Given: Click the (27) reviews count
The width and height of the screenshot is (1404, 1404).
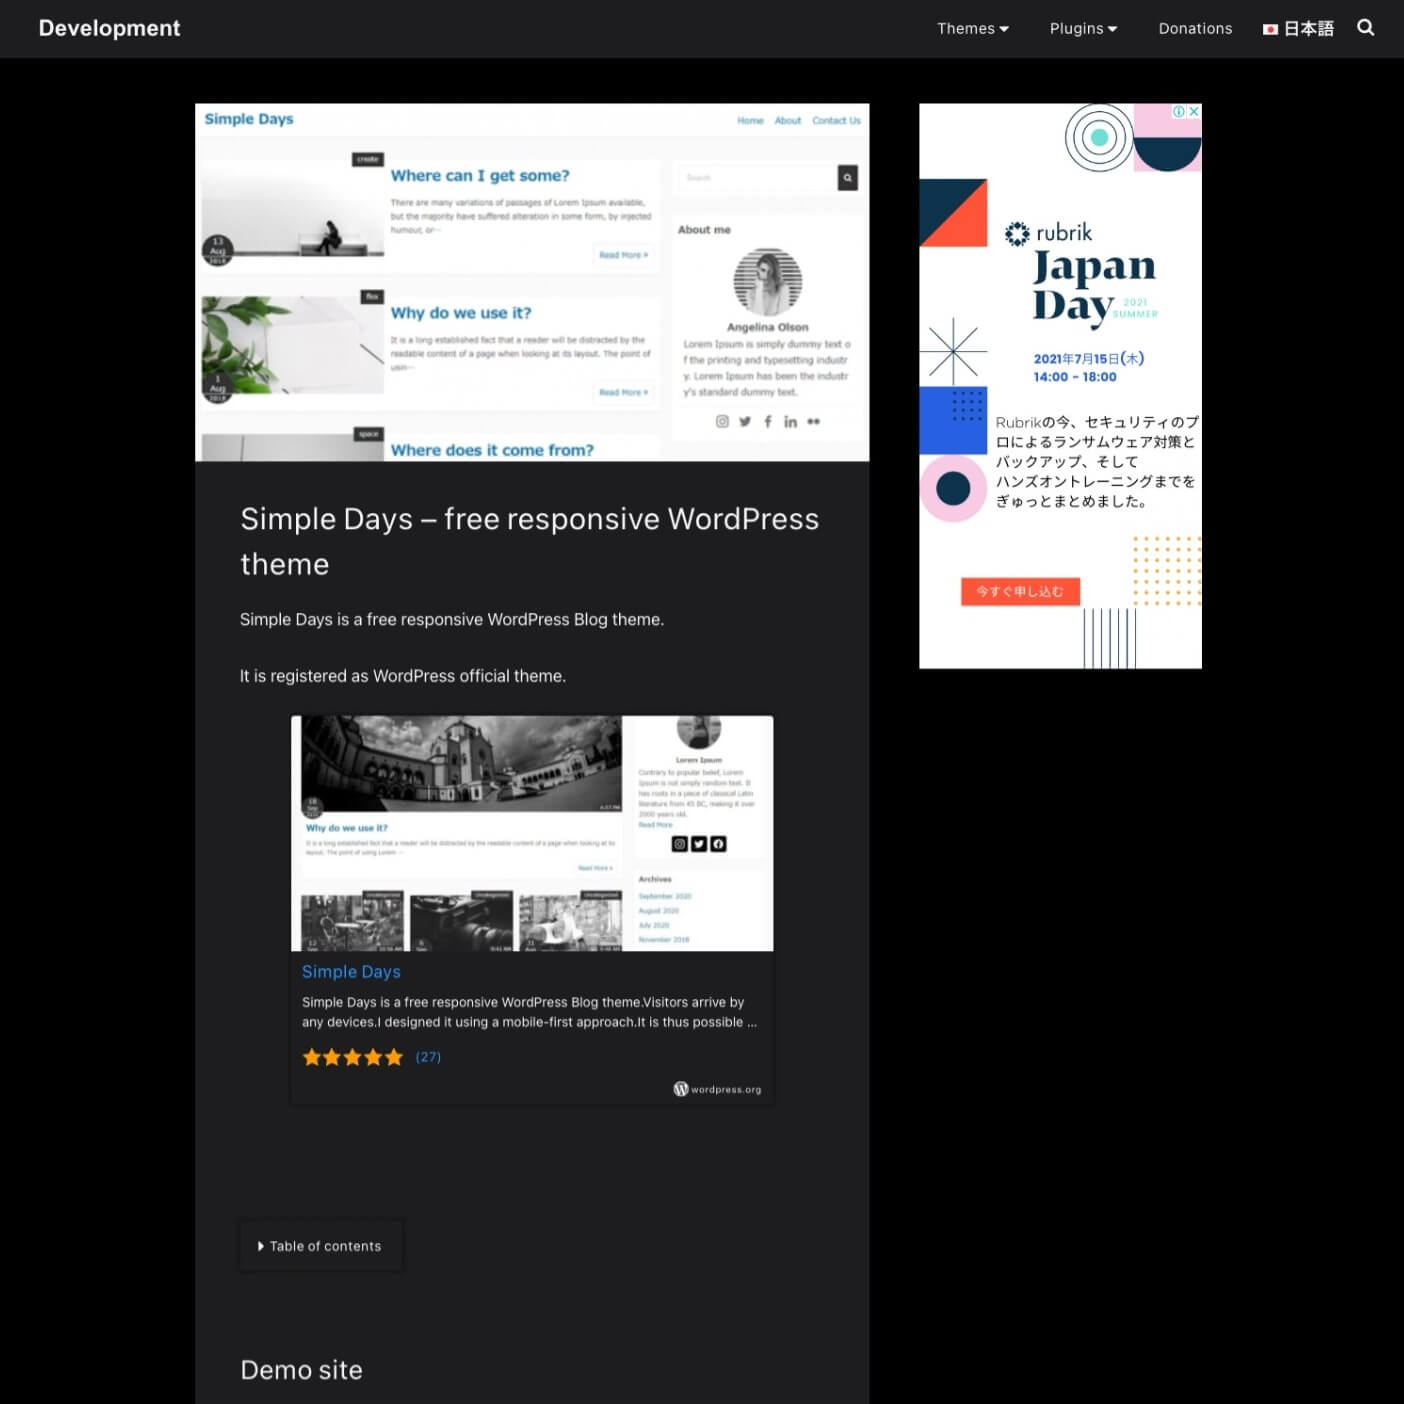Looking at the screenshot, I should (x=428, y=1057).
